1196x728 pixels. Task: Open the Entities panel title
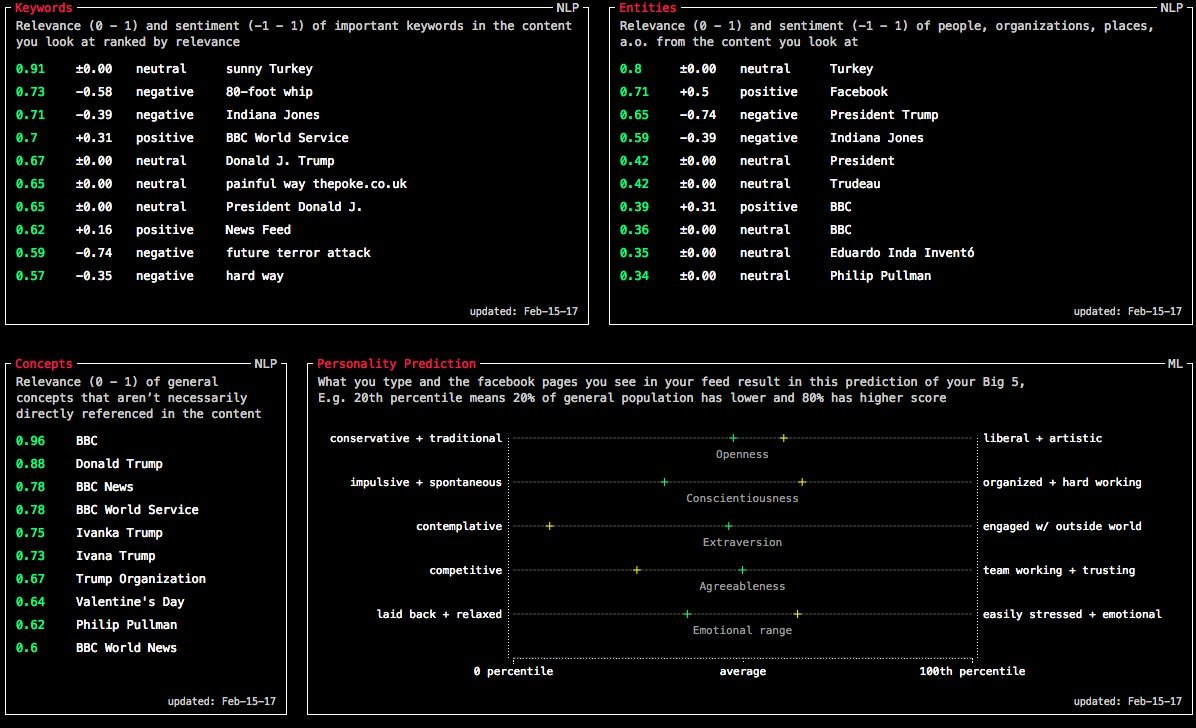(x=648, y=8)
